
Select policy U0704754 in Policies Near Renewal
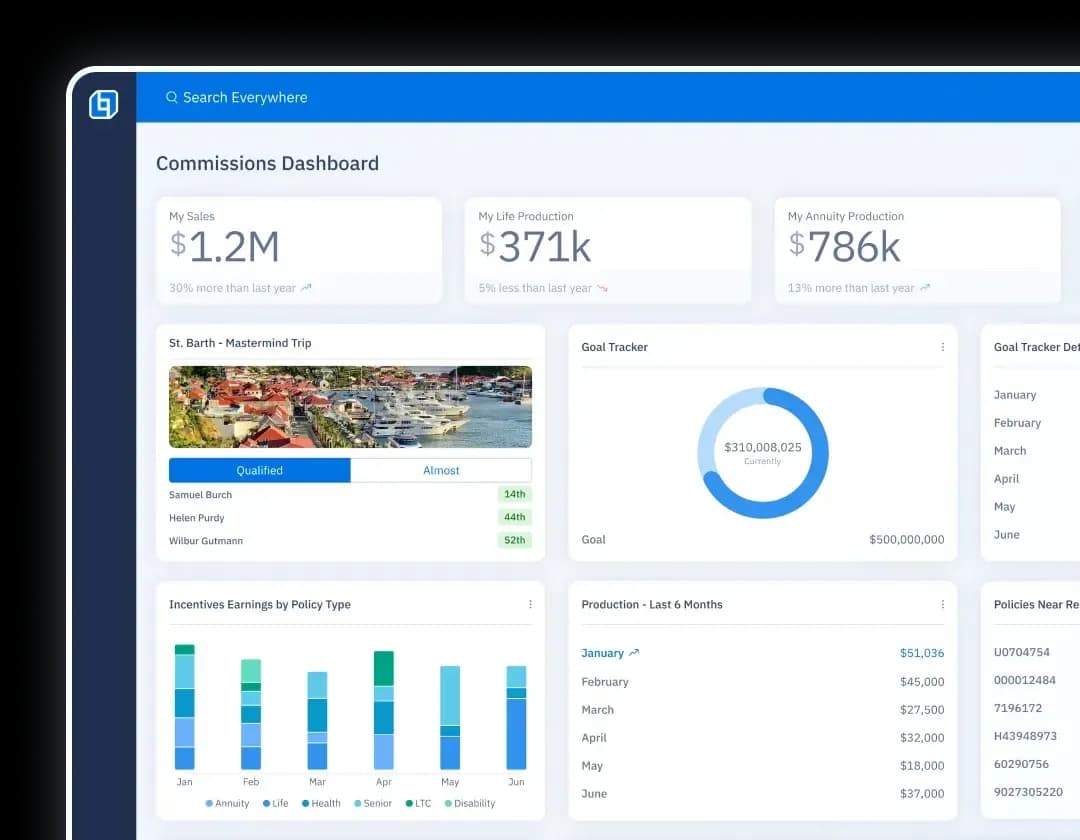click(1022, 652)
